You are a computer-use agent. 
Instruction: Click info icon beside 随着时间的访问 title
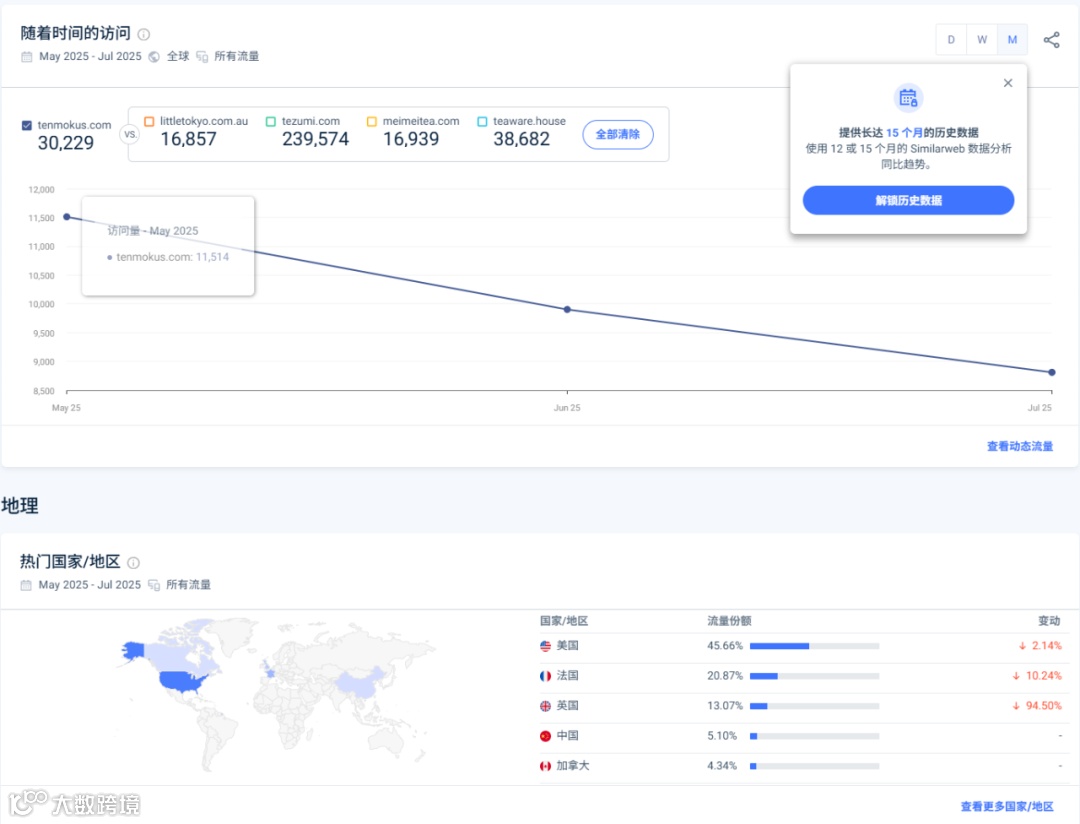tap(143, 34)
